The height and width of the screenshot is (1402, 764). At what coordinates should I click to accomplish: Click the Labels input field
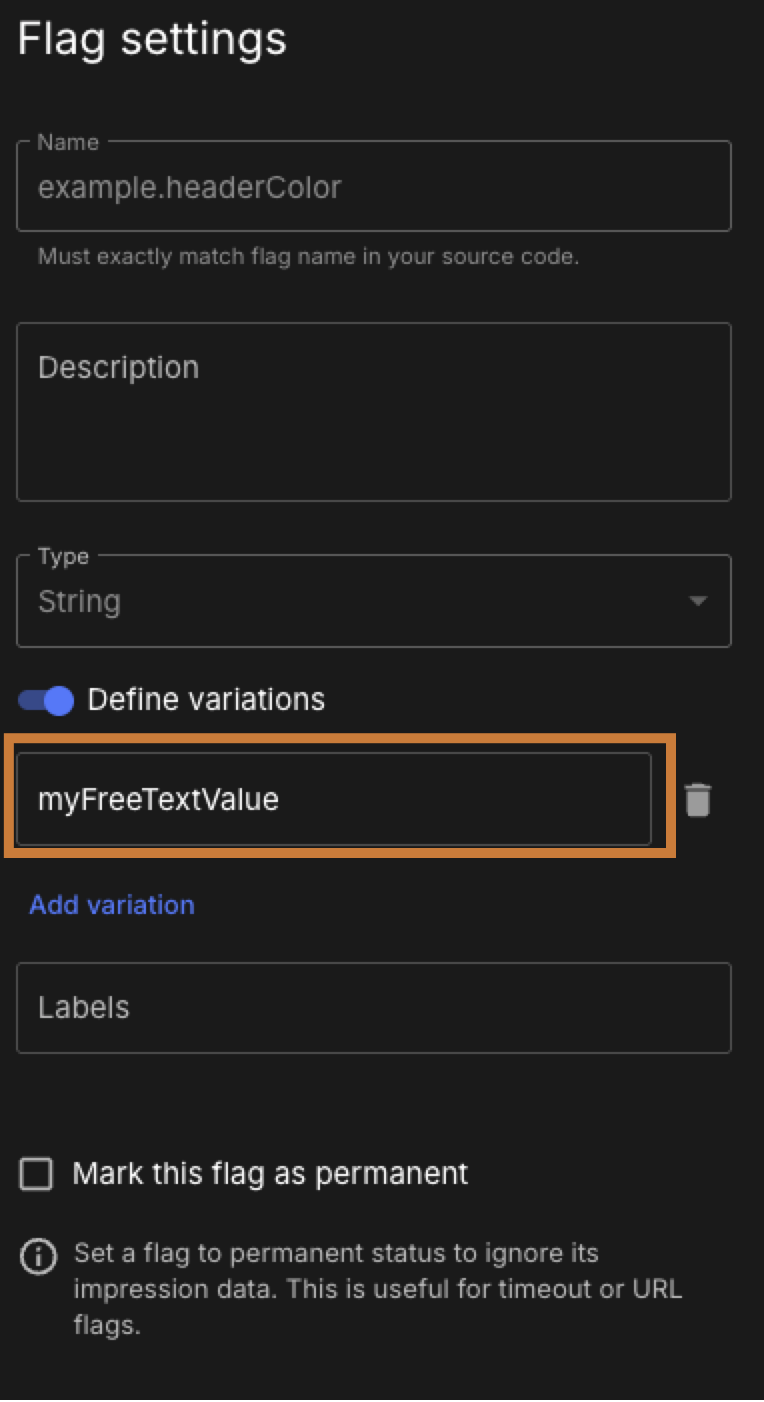pos(374,1008)
